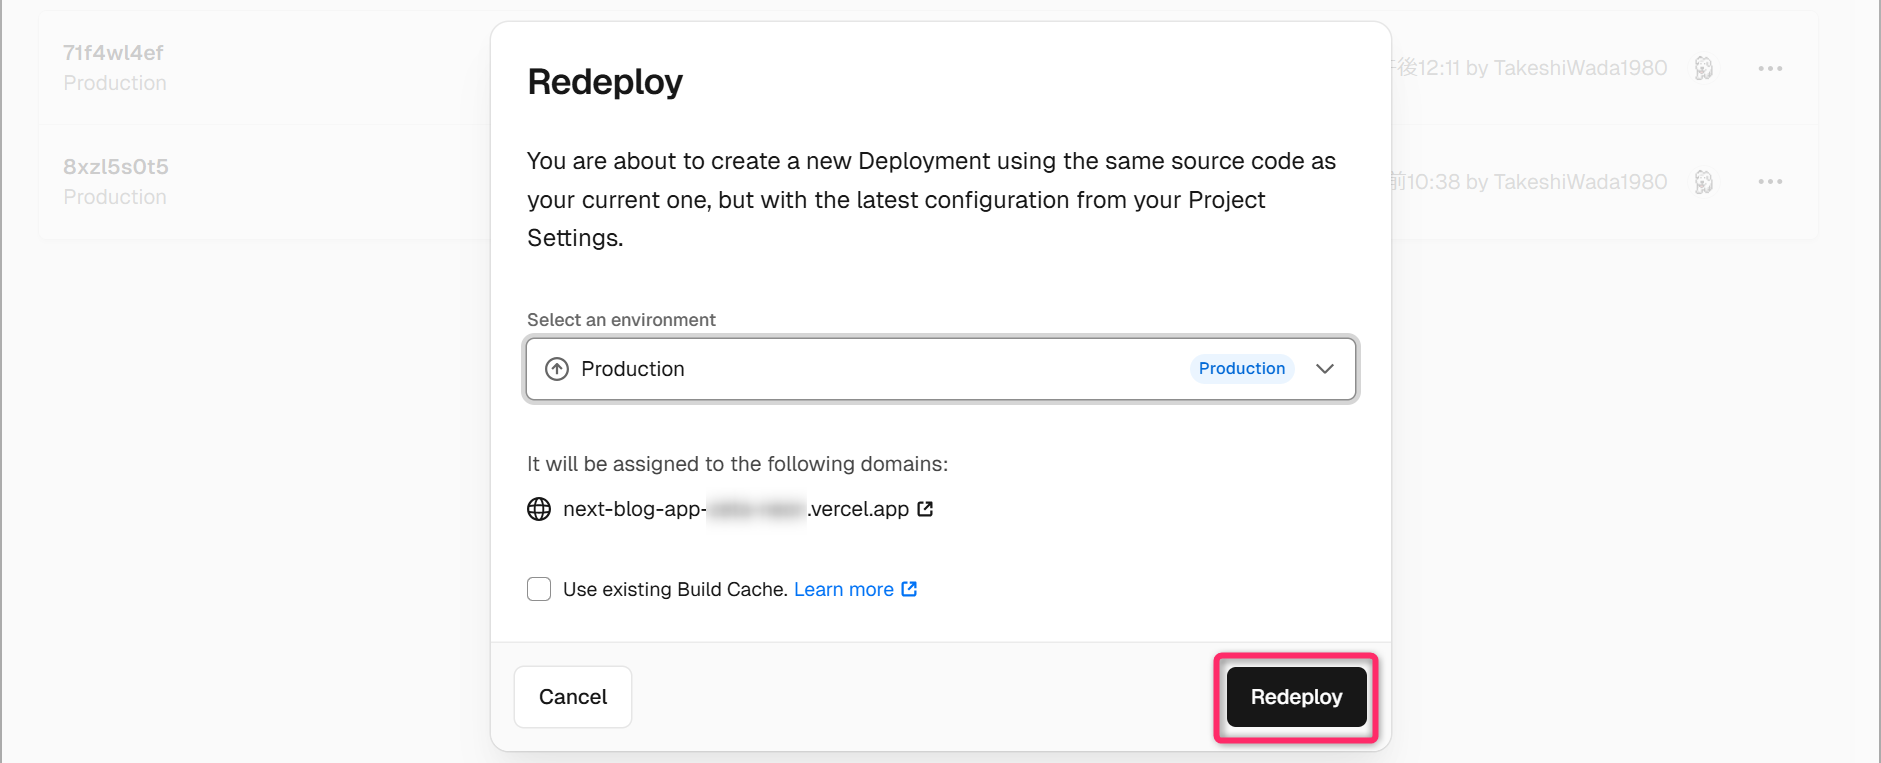Screen dimensions: 1881x763
Task: Enable the Use existing Build Cache checkbox
Action: (539, 589)
